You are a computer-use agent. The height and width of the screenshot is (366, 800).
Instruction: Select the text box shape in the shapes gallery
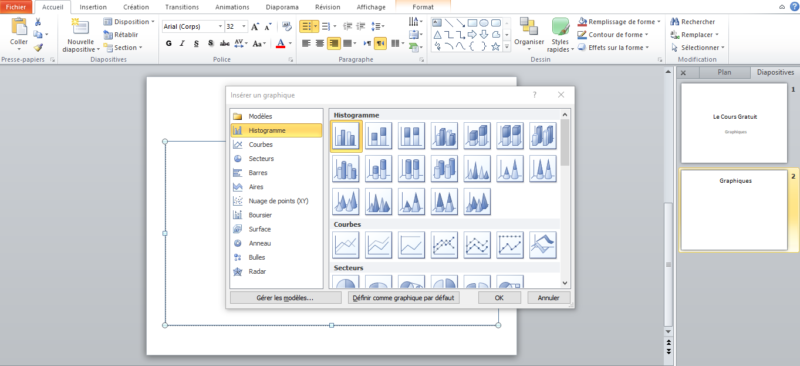436,22
